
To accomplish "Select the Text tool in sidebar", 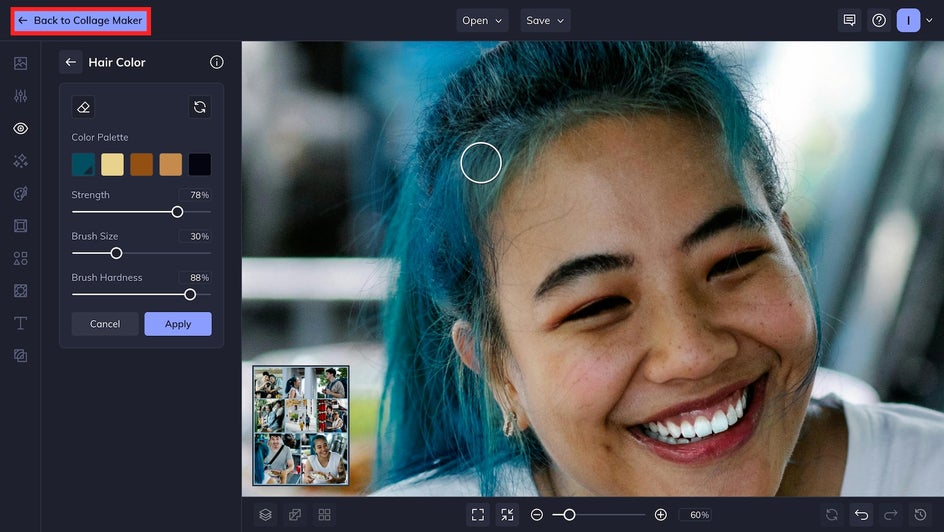I will coord(20,323).
